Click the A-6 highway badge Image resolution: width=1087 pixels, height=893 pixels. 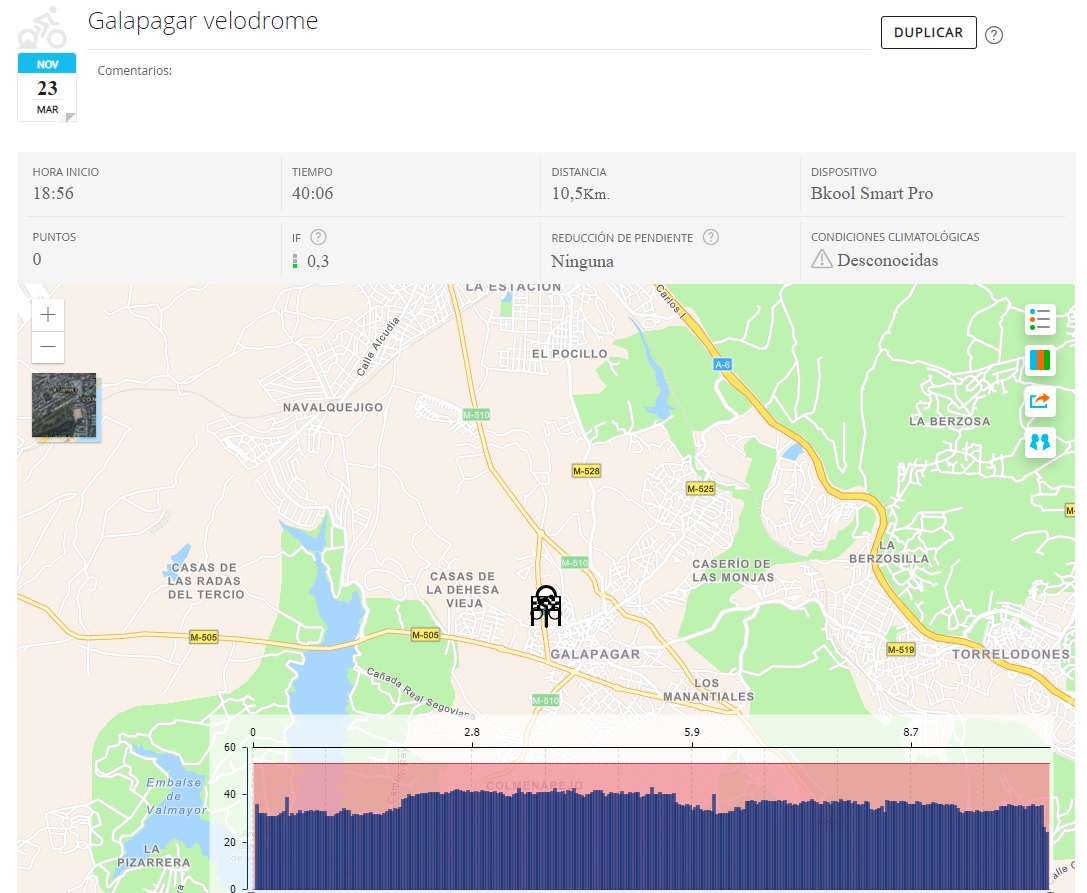pos(722,364)
